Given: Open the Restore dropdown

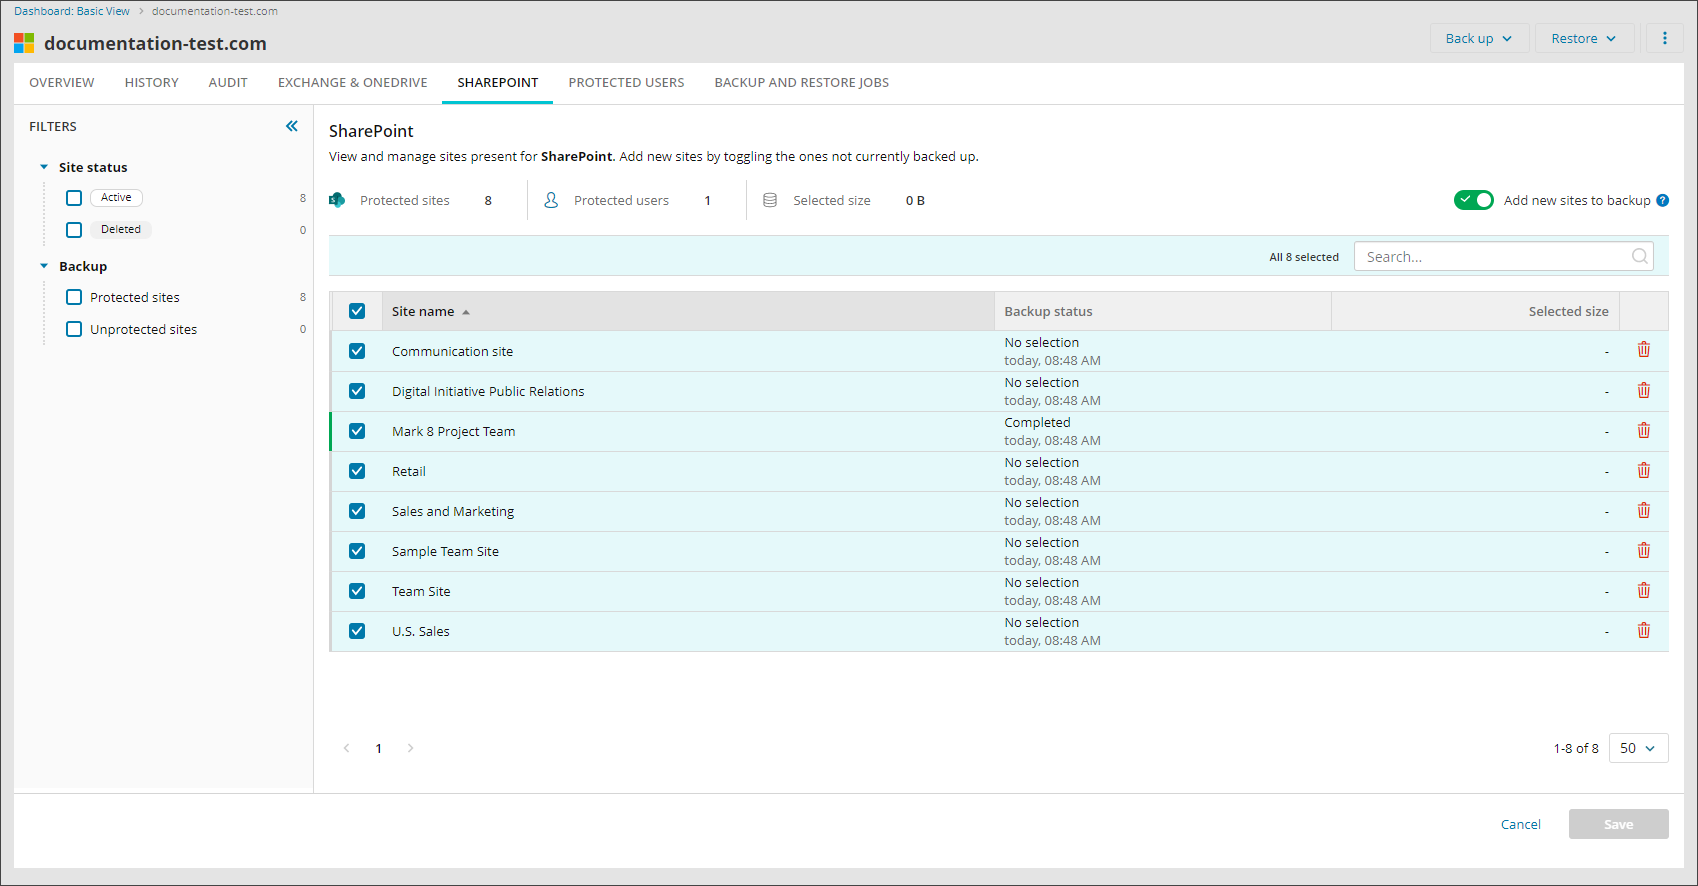Looking at the screenshot, I should [1583, 38].
